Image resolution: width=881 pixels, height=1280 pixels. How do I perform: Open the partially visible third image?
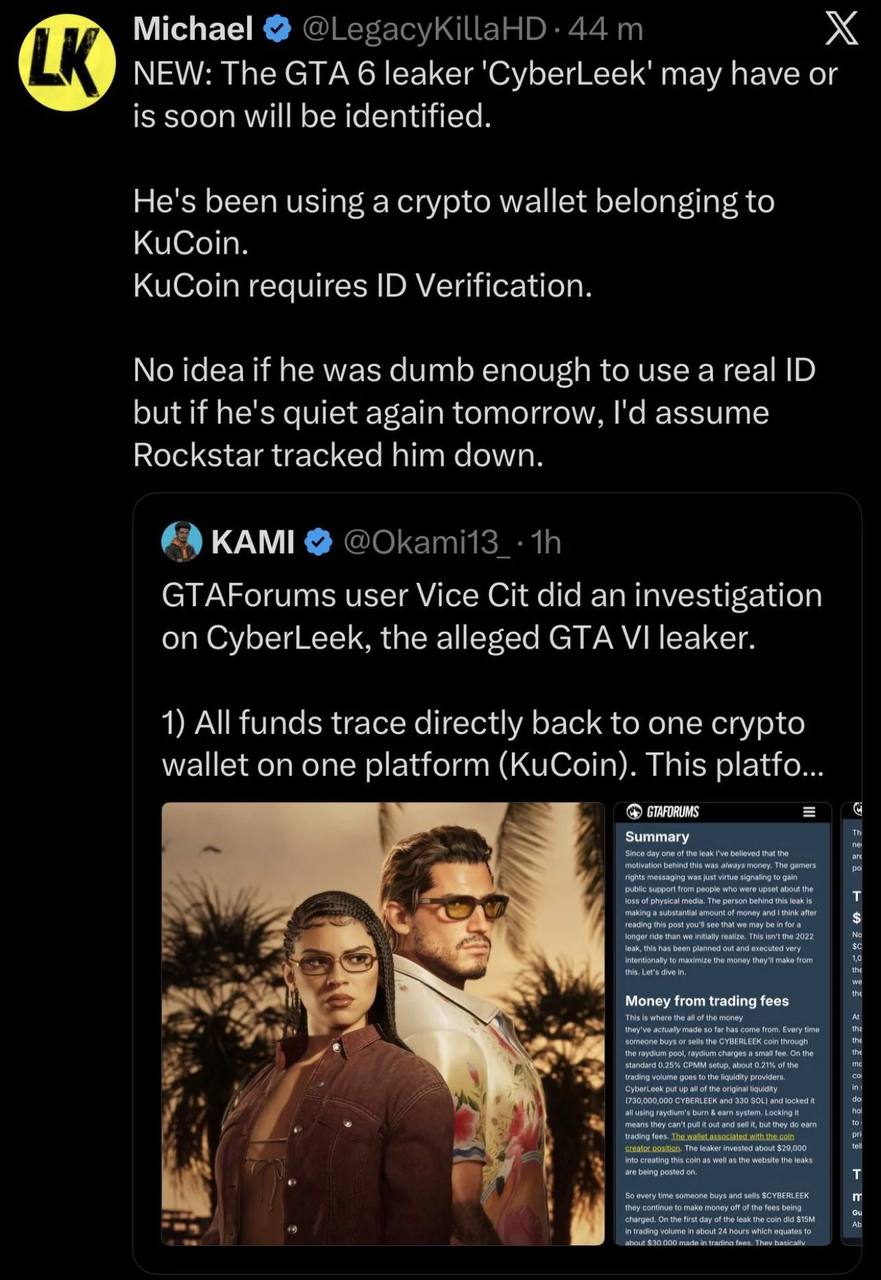(851, 1023)
